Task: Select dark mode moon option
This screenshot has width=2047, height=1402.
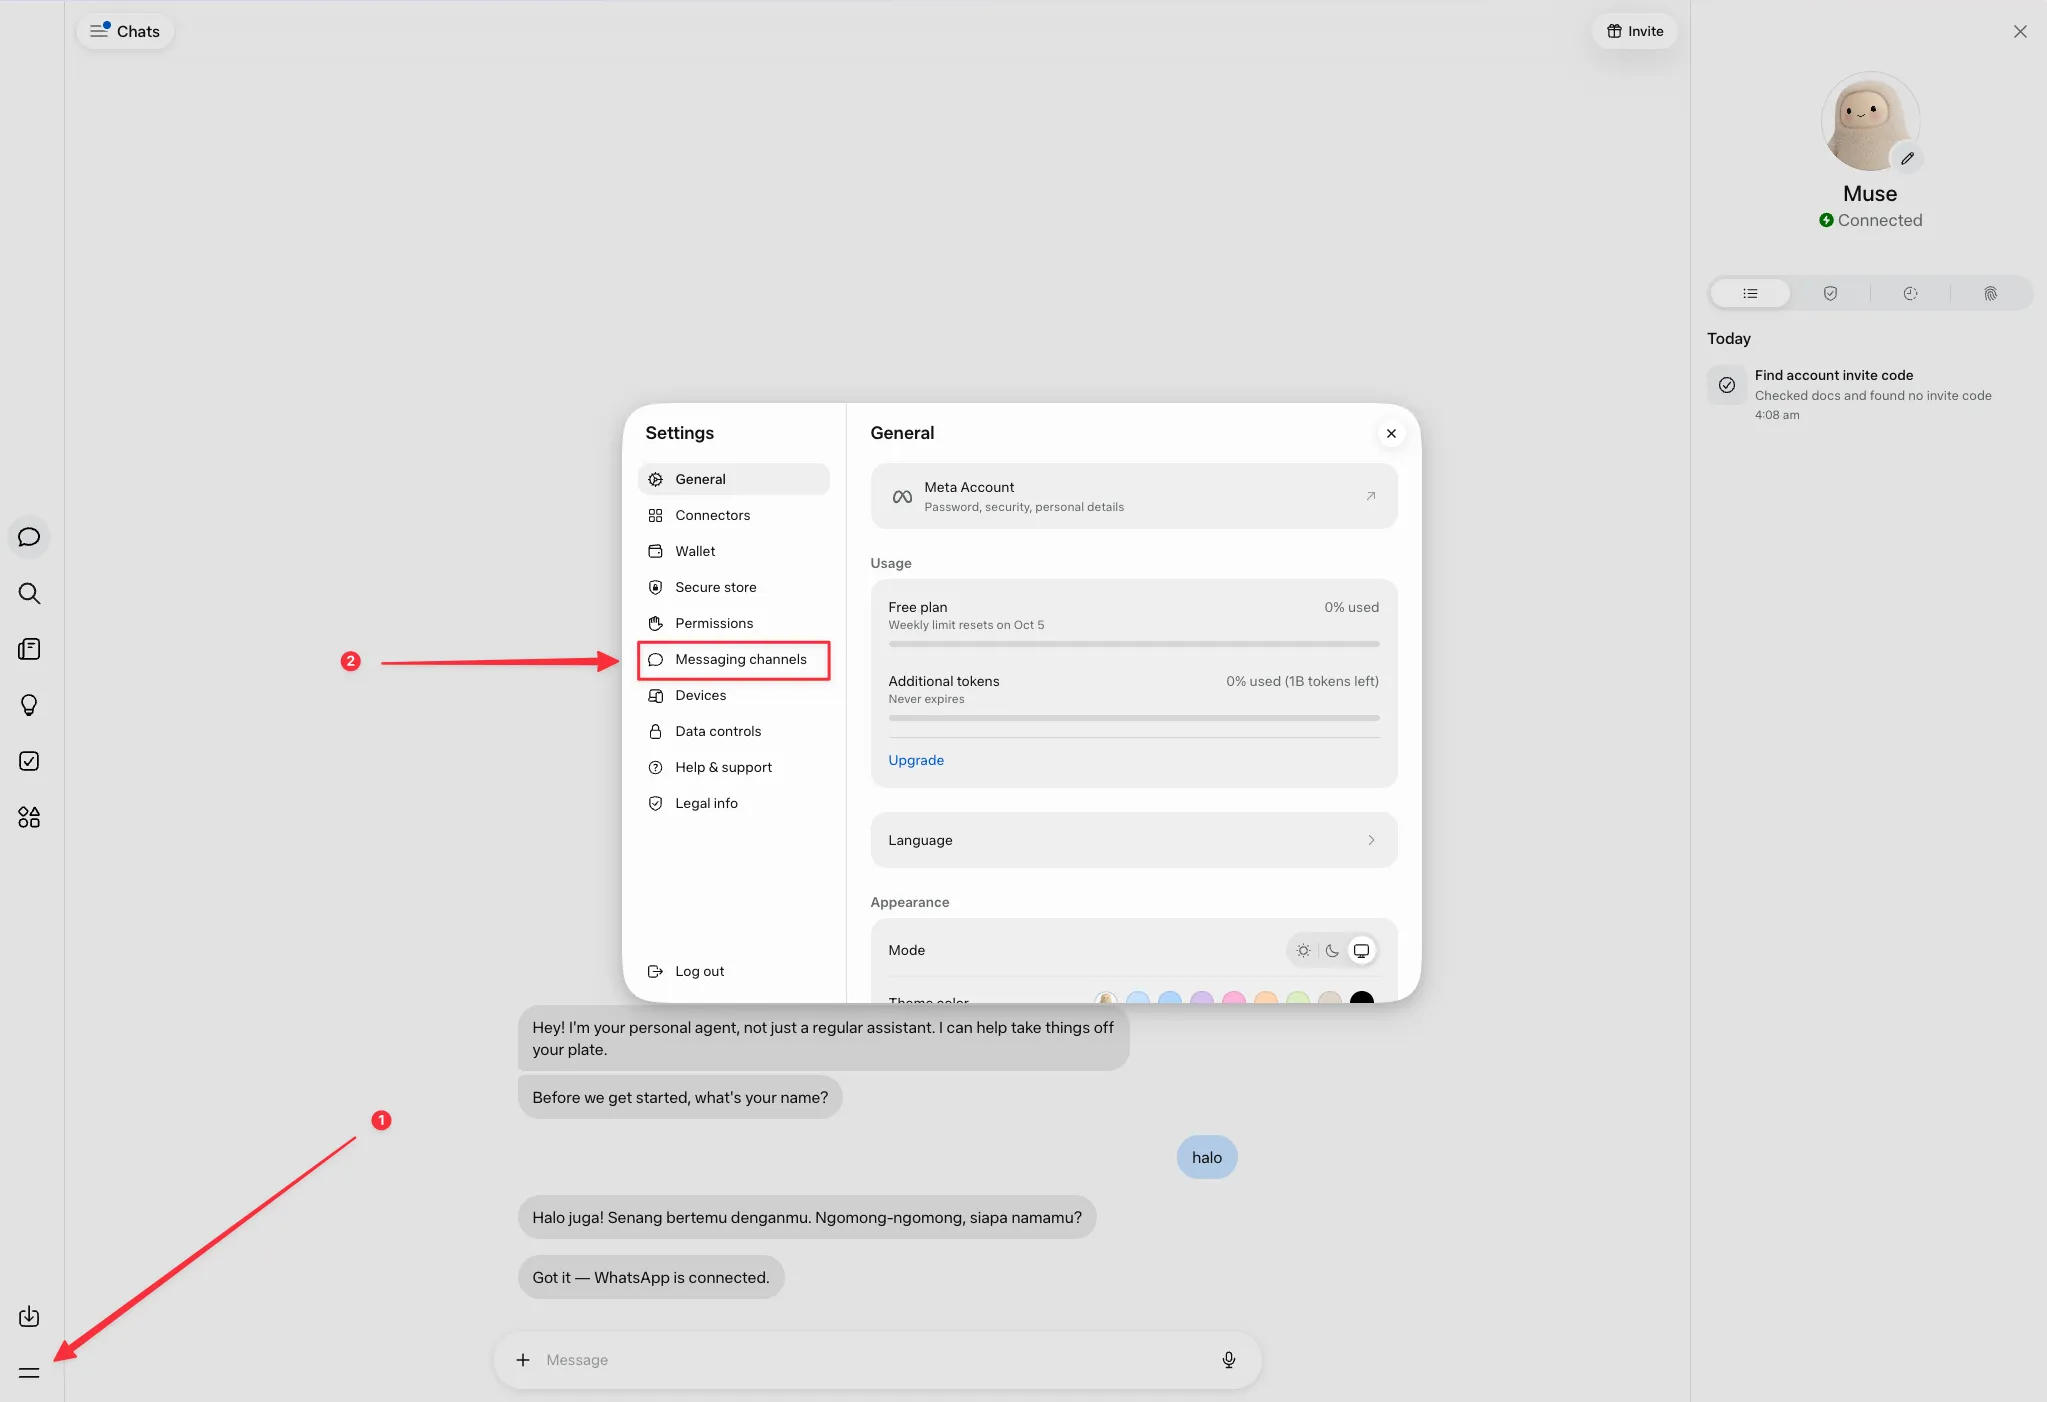Action: click(x=1331, y=950)
